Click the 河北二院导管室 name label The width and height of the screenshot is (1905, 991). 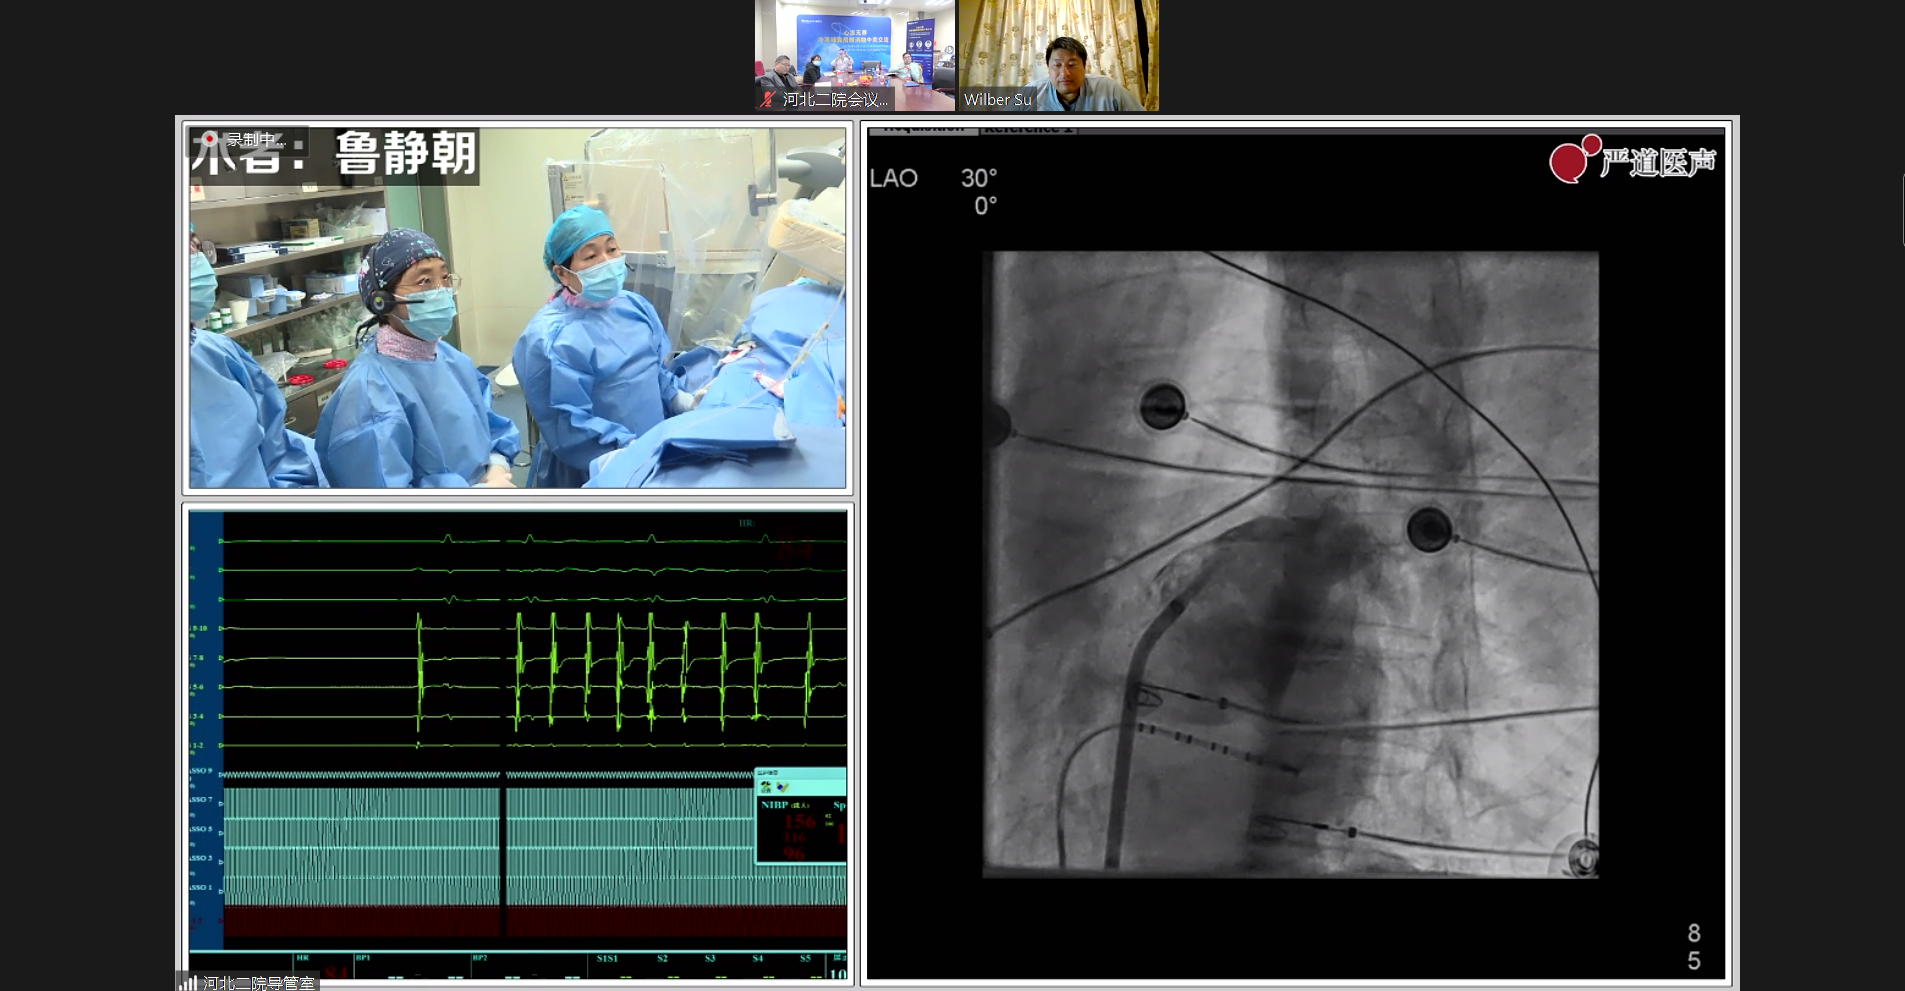tap(259, 983)
